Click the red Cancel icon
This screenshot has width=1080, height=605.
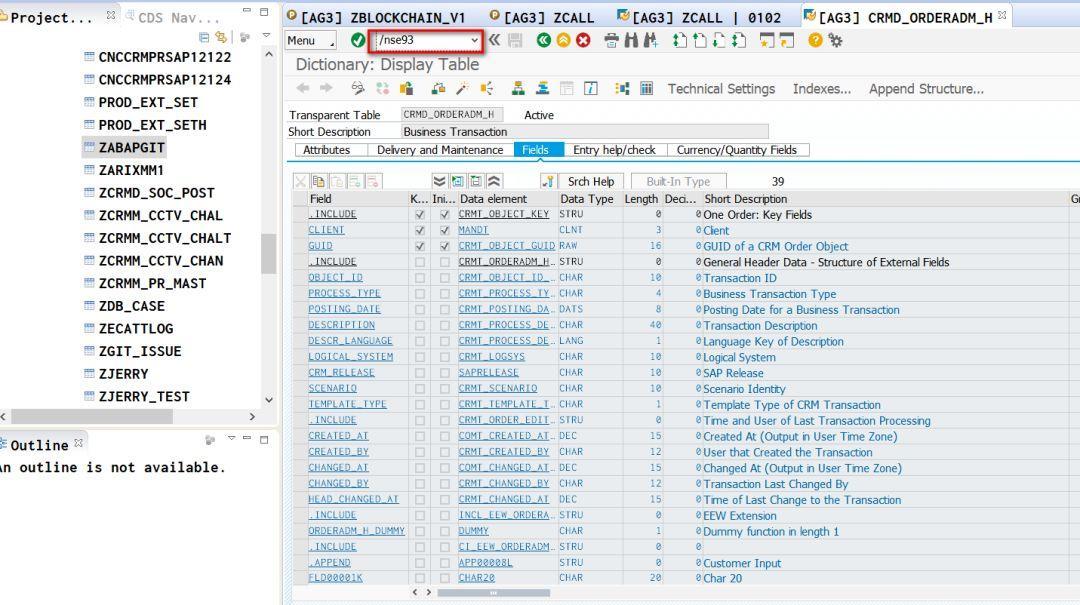[x=583, y=41]
